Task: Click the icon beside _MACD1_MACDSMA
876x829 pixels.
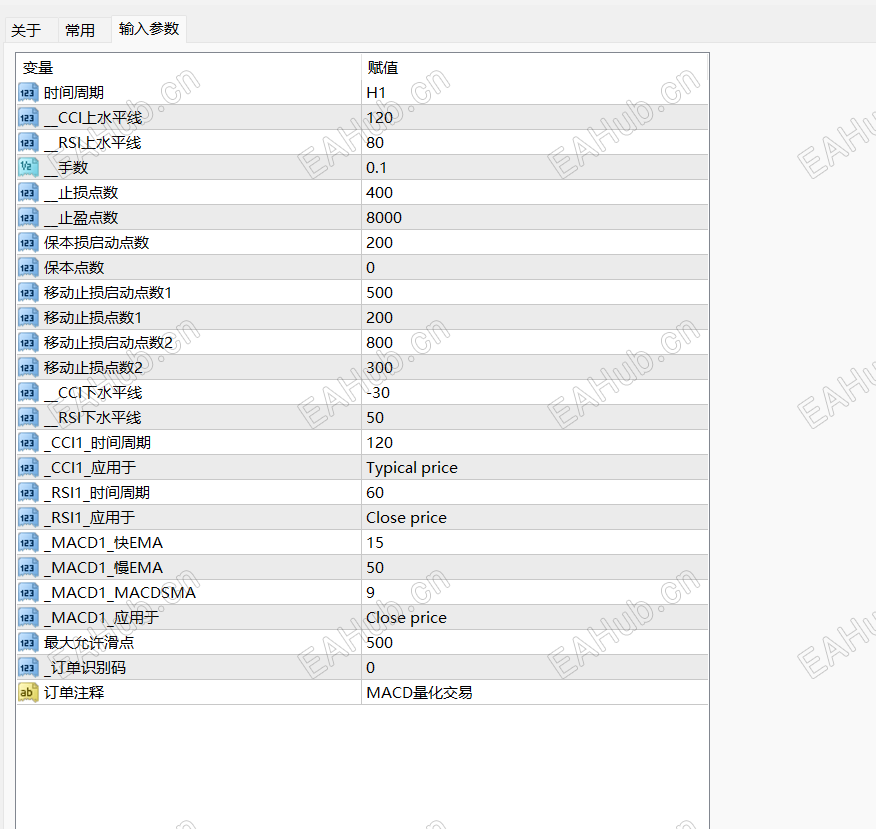Action: pos(28,593)
